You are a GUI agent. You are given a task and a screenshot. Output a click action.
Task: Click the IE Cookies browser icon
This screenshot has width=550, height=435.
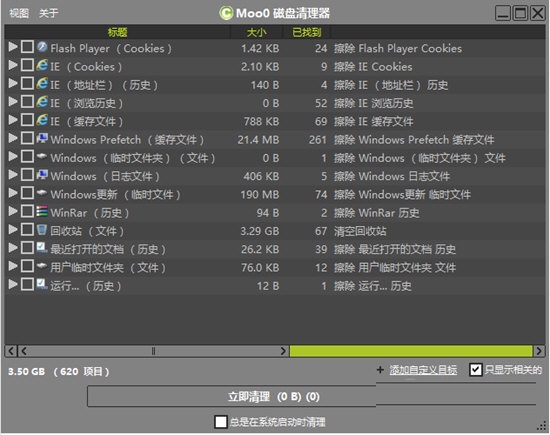42,65
